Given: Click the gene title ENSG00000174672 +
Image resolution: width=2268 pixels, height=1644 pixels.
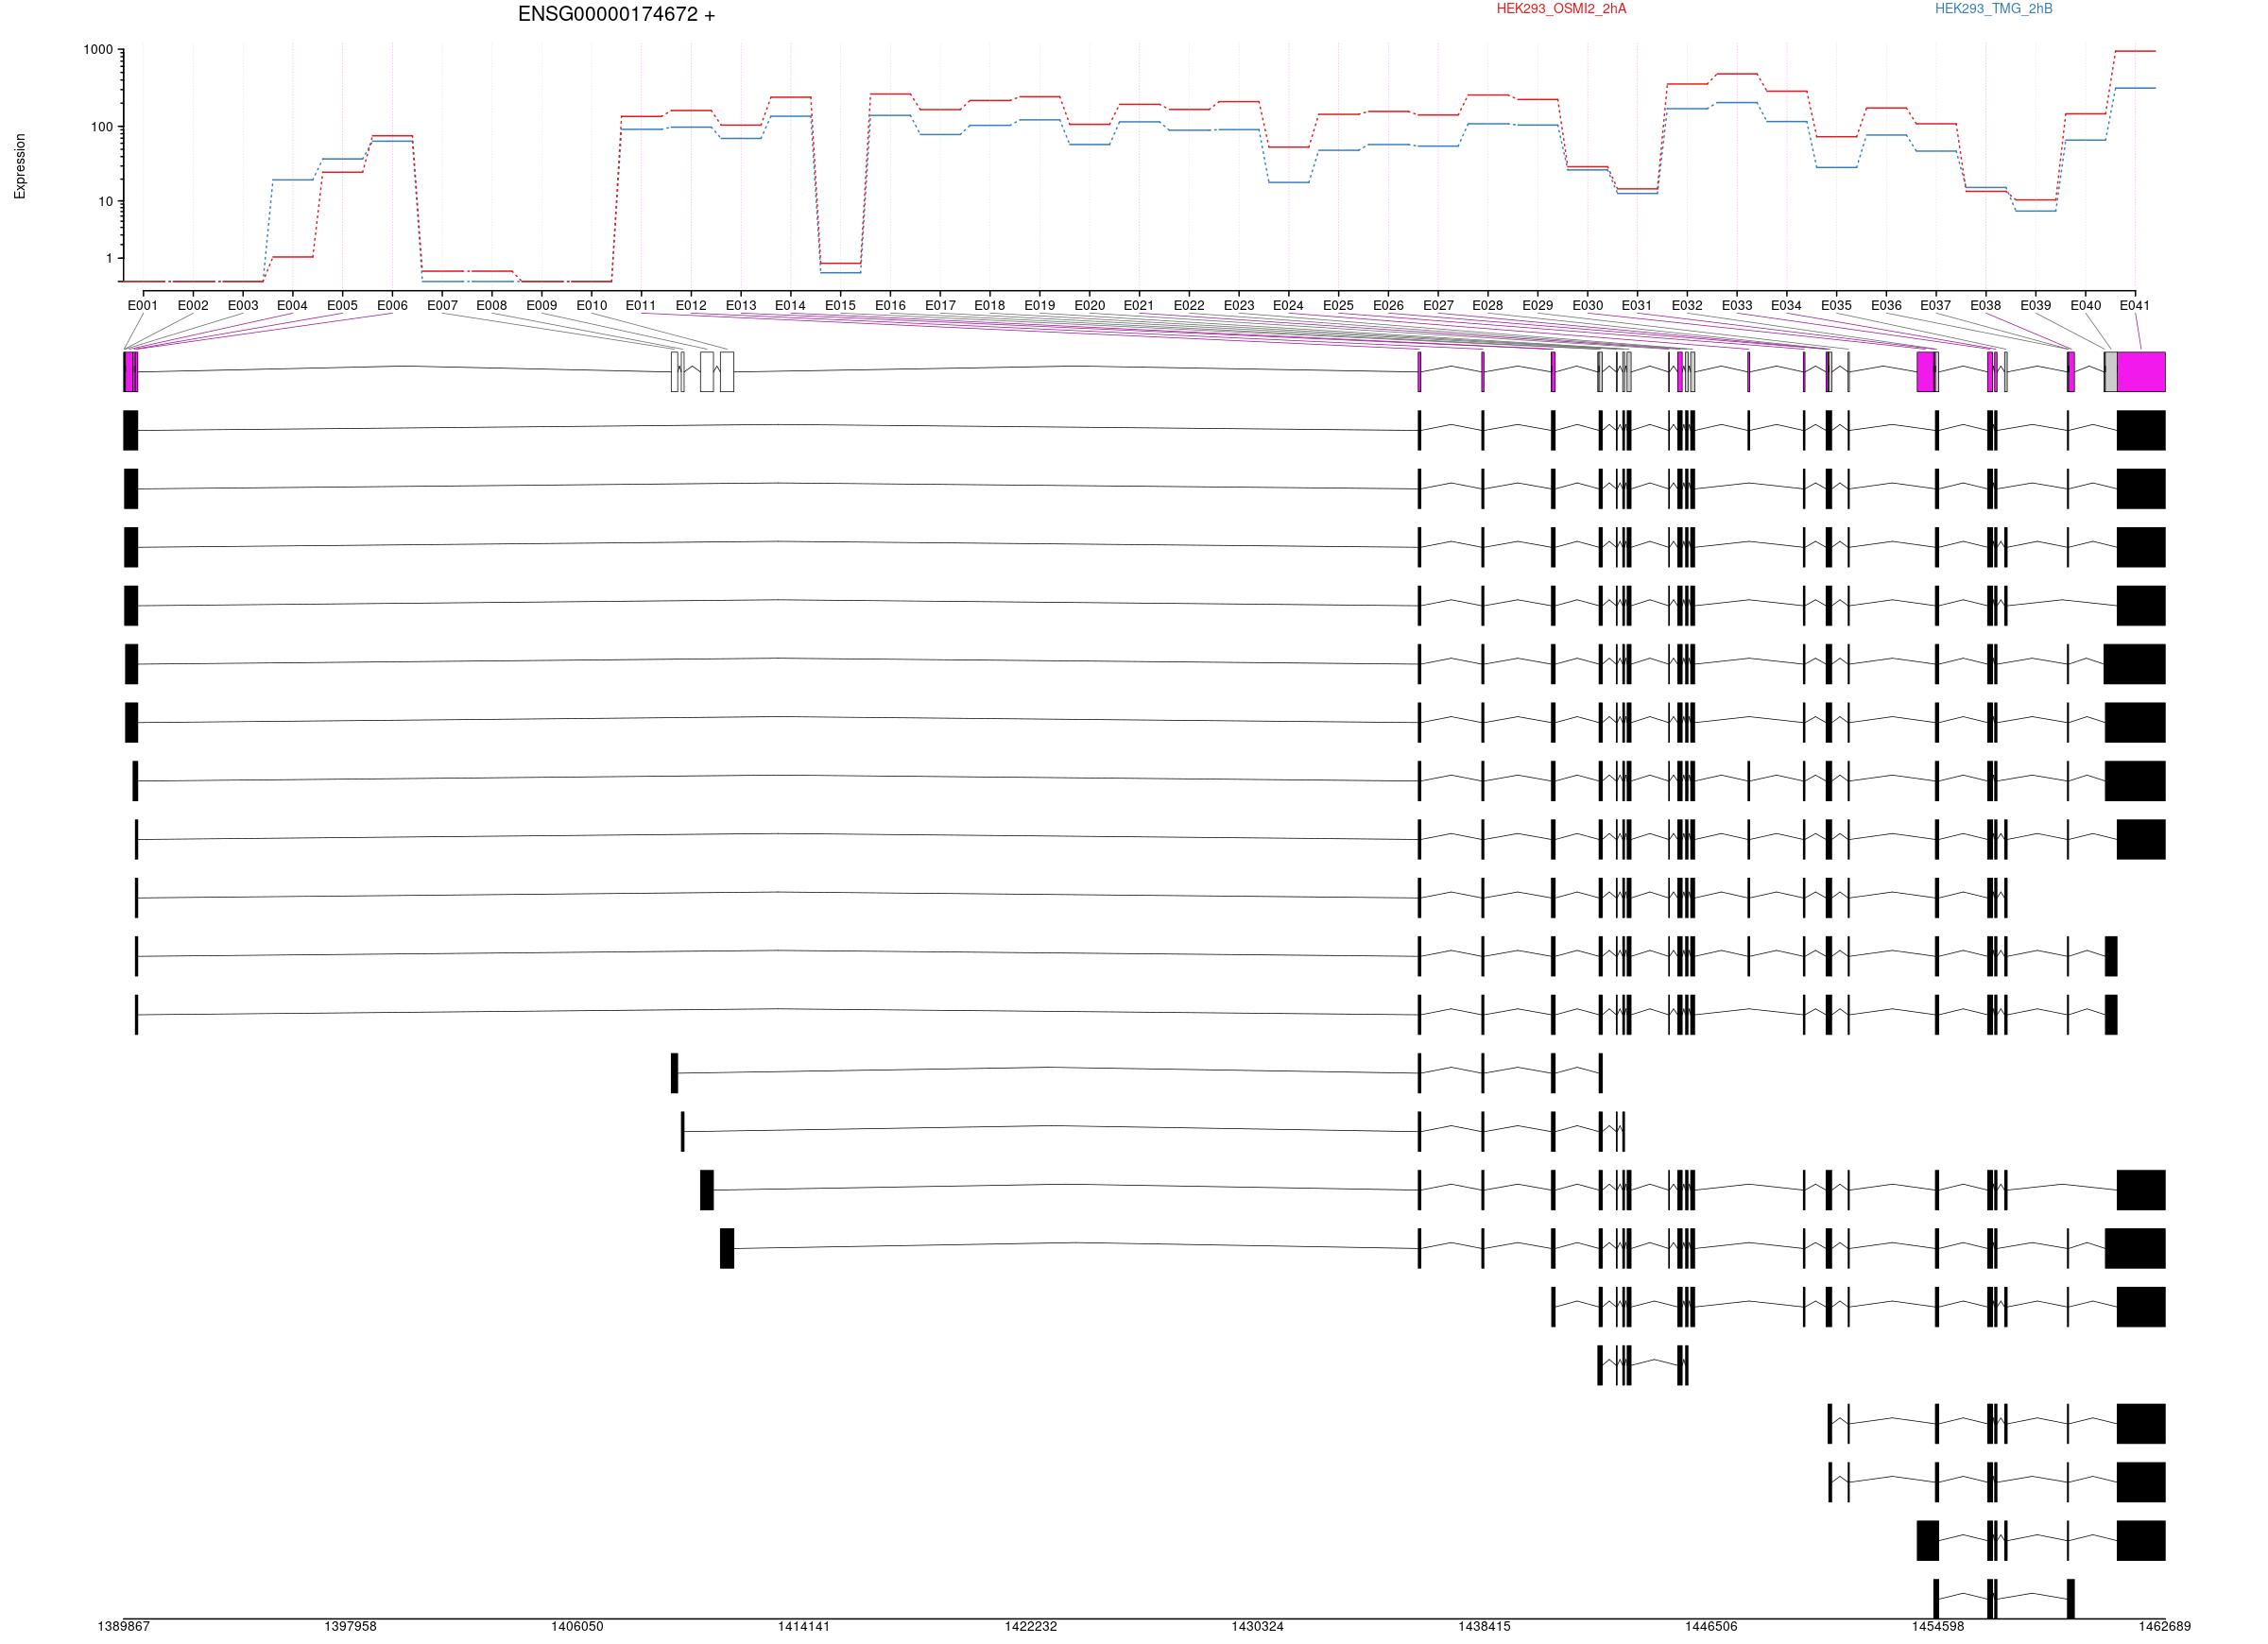Looking at the screenshot, I should tap(616, 15).
